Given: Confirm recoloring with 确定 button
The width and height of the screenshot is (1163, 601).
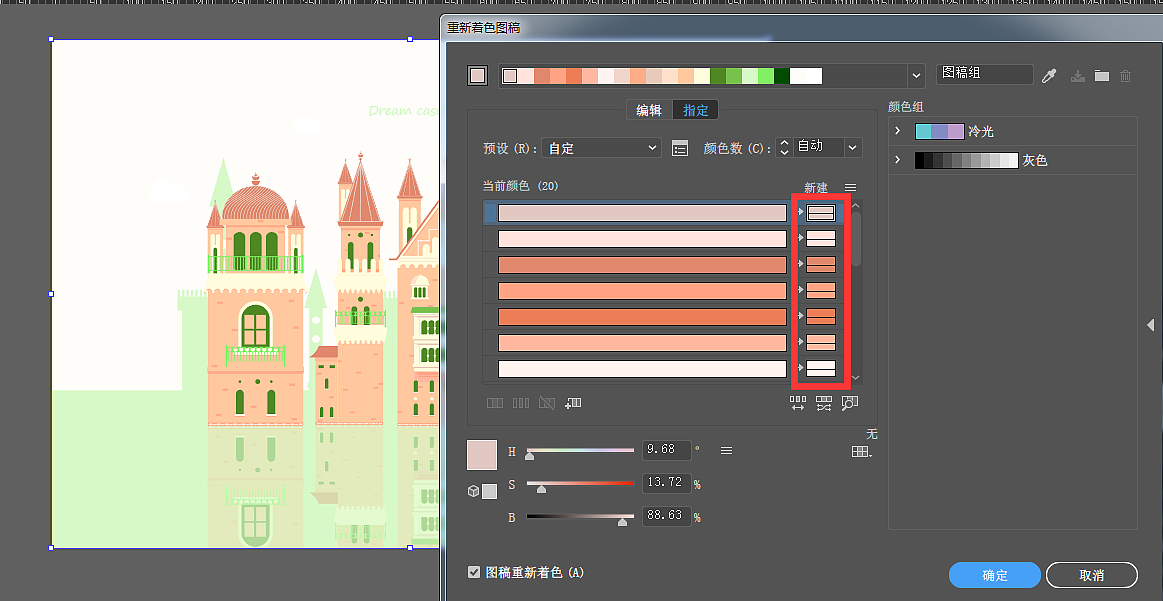Looking at the screenshot, I should [x=994, y=575].
